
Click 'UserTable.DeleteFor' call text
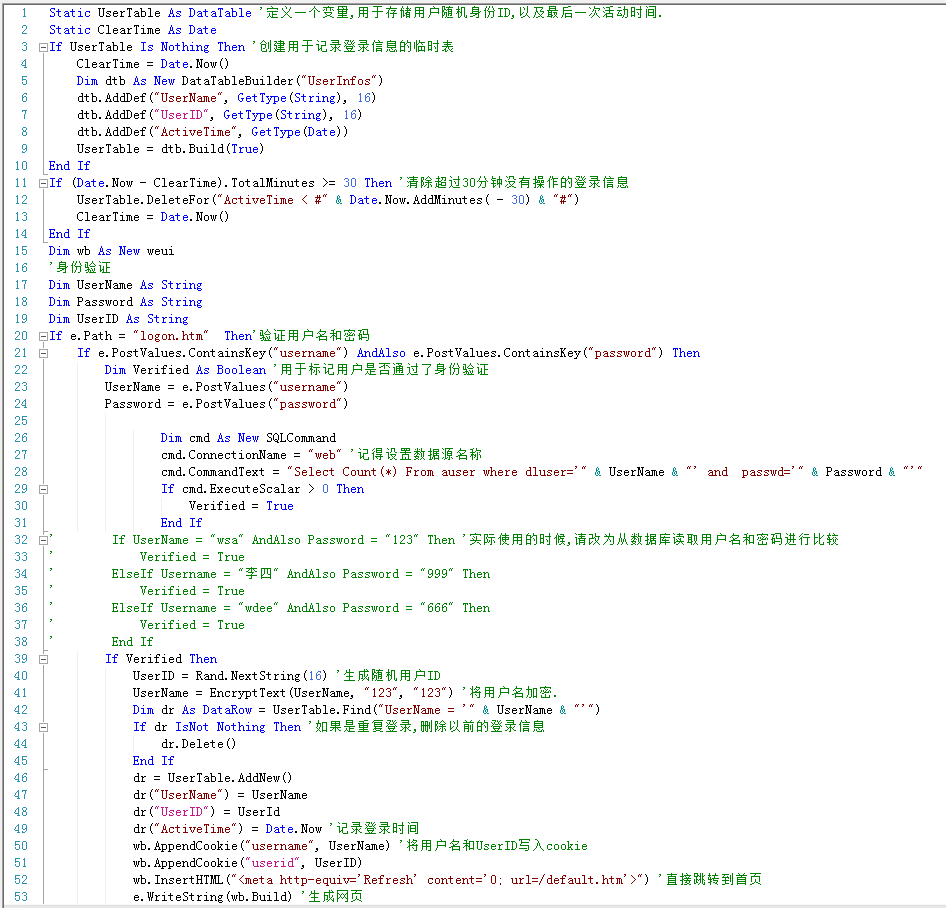[x=142, y=200]
